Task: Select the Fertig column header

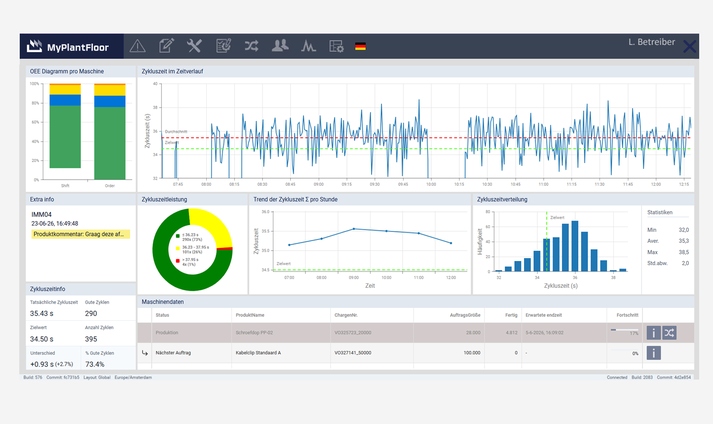Action: coord(511,315)
